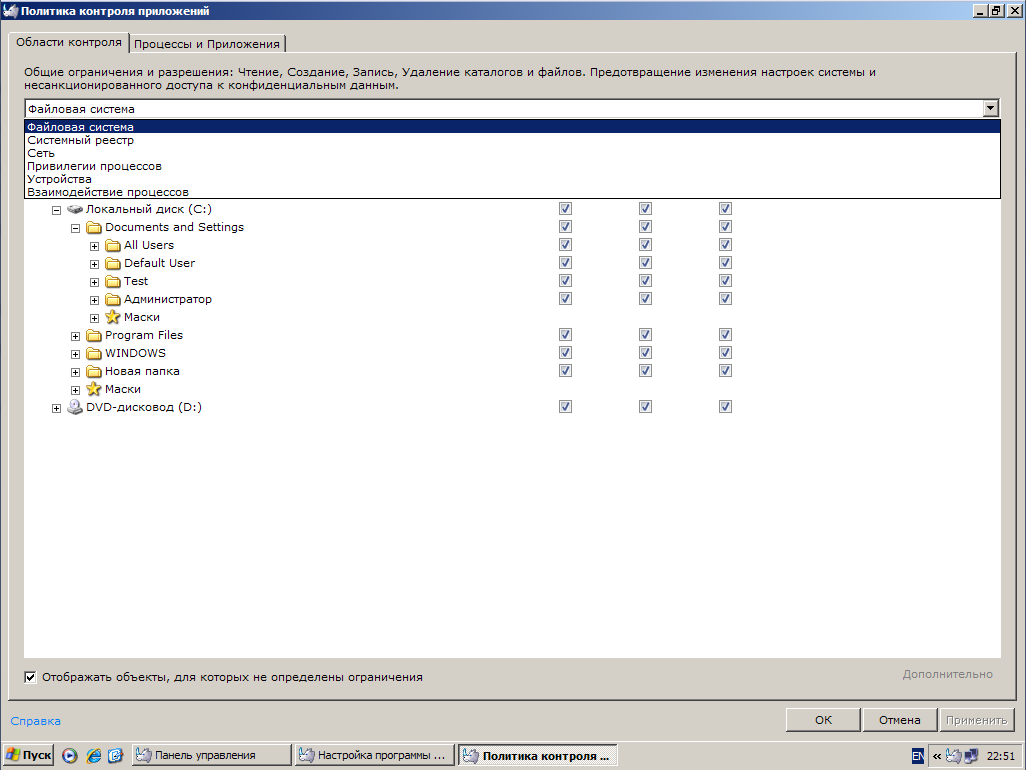Expand the WINDOWS folder node
The image size is (1026, 770).
click(75, 355)
